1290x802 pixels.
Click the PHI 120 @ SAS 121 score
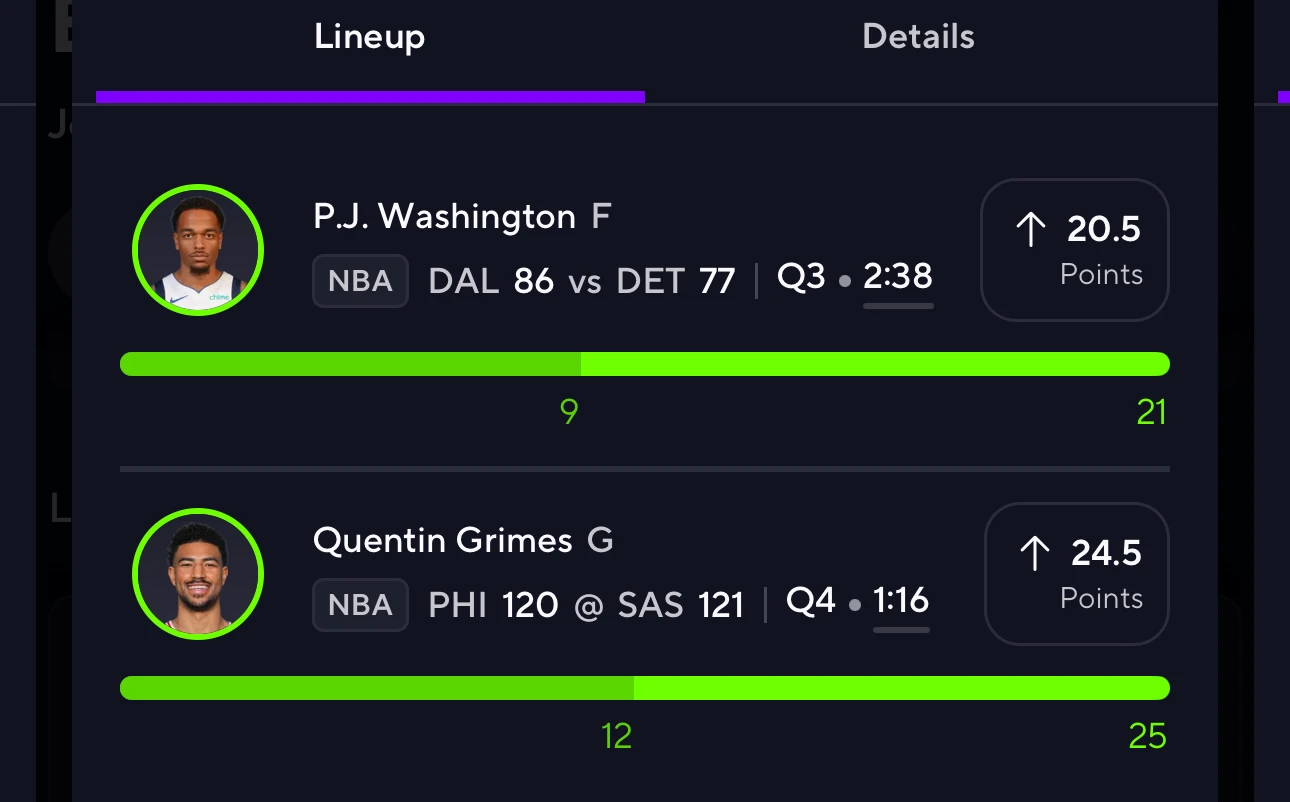click(586, 605)
